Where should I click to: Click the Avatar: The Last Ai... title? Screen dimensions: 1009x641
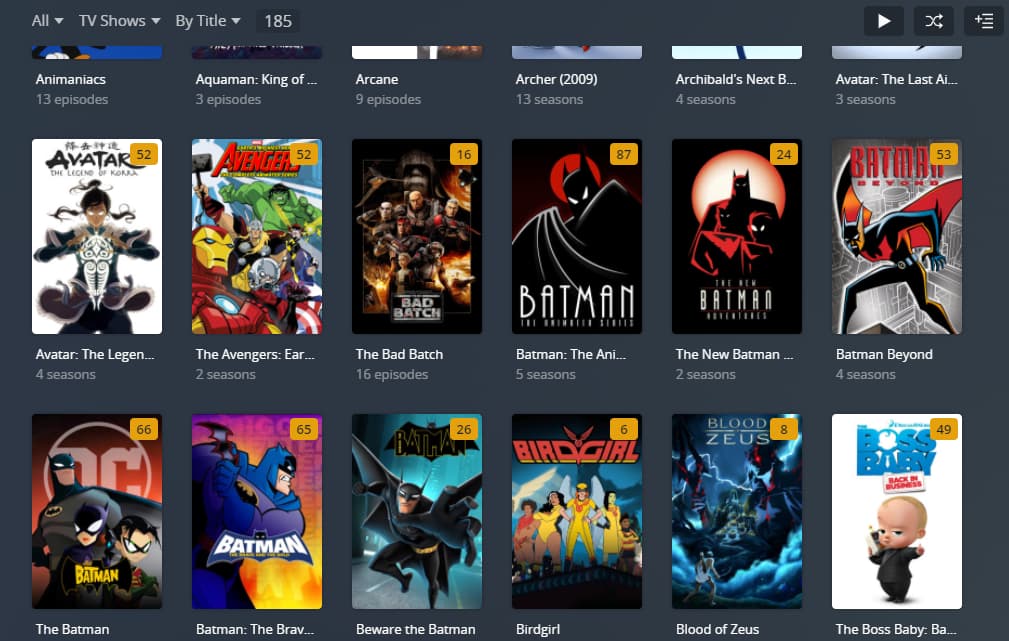click(x=896, y=79)
